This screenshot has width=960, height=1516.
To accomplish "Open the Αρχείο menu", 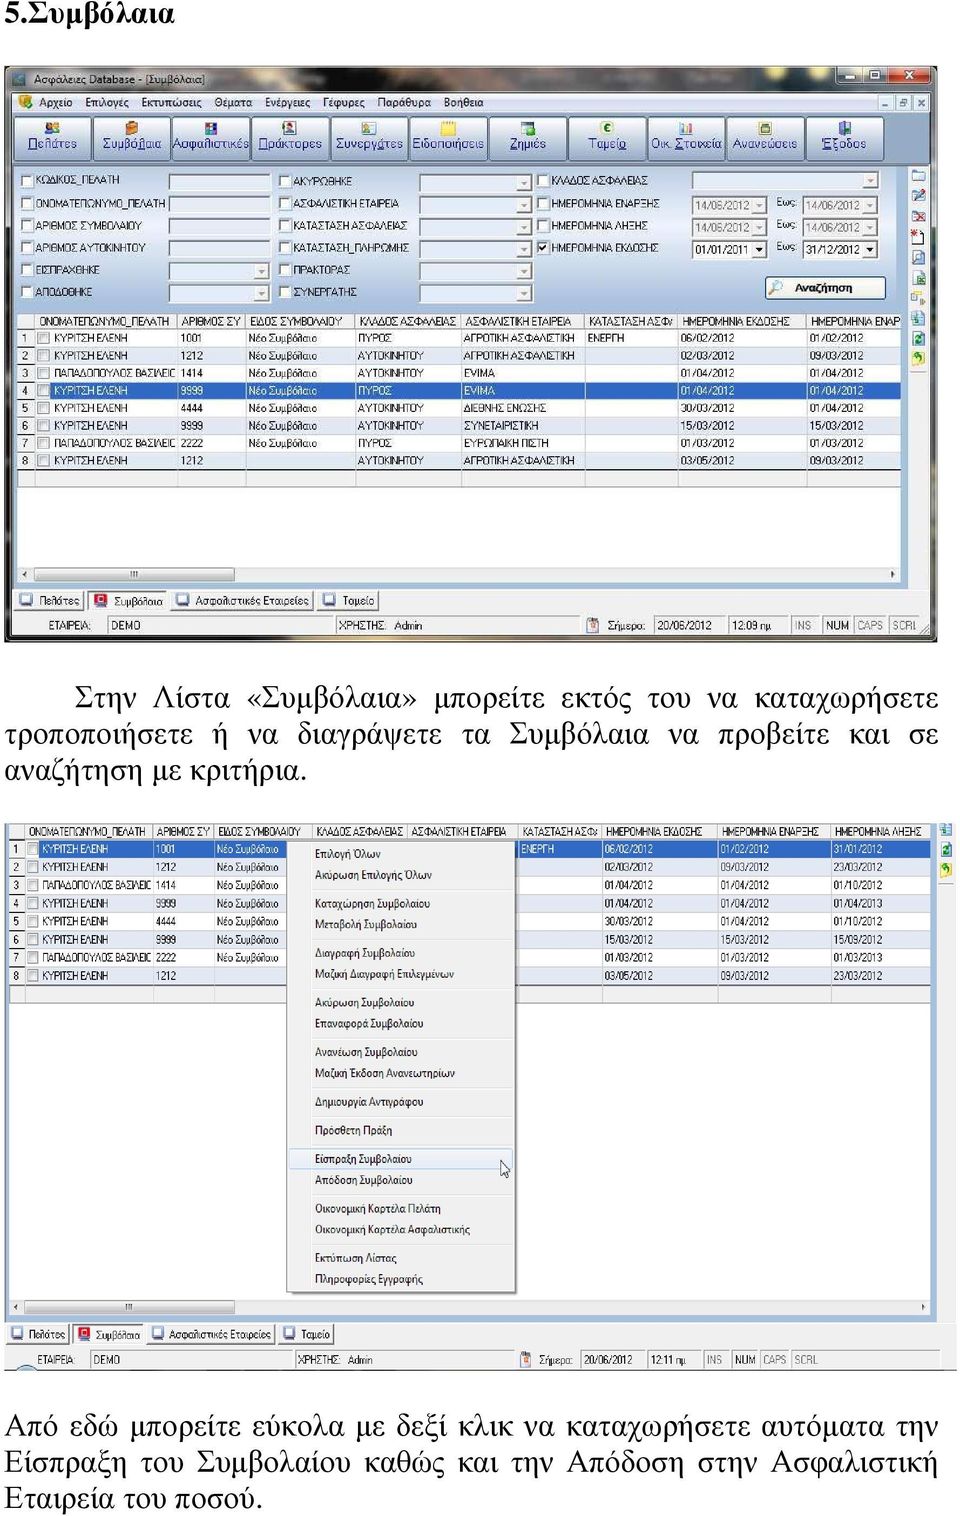I will [55, 102].
